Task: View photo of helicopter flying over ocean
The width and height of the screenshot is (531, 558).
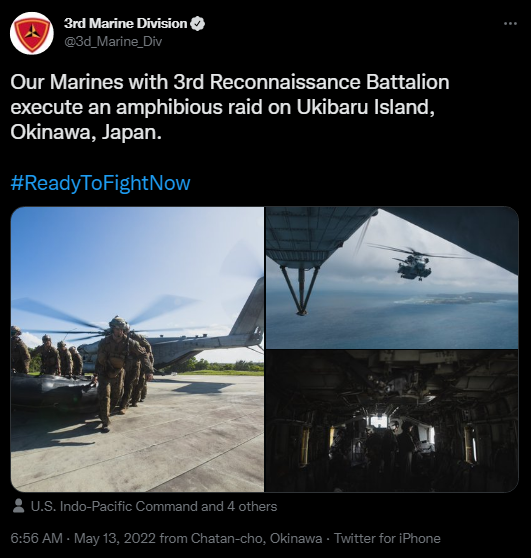Action: [392, 278]
